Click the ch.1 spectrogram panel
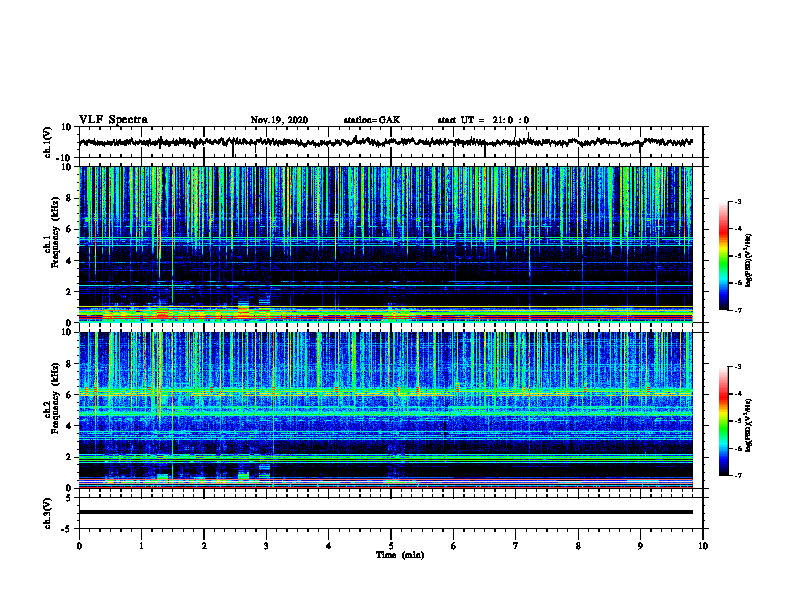Screen dimensions: 792x612 pos(386,244)
